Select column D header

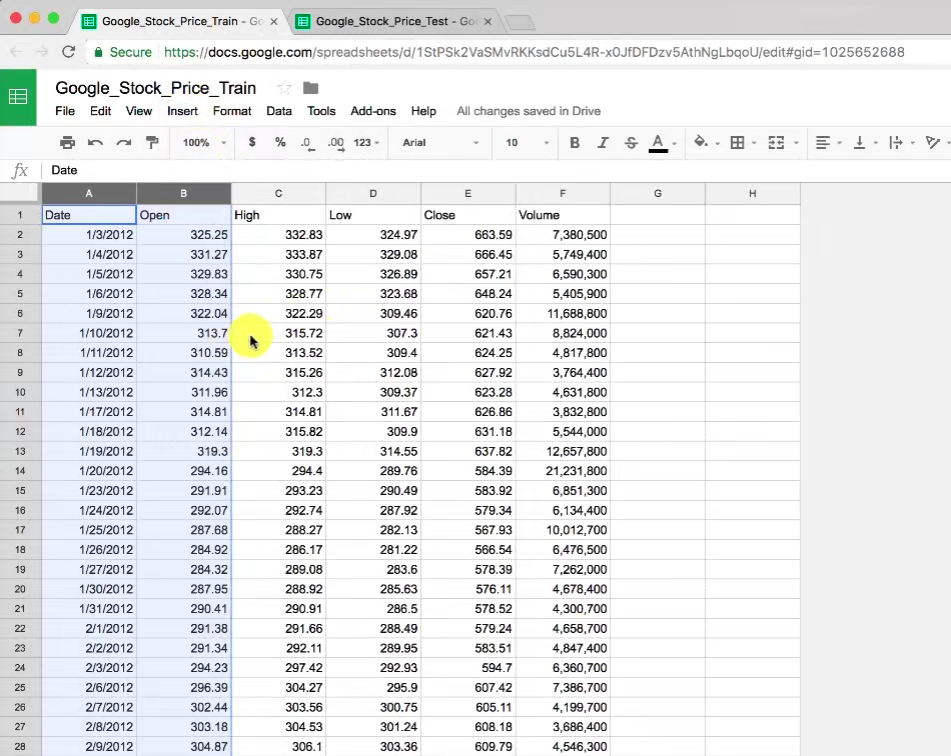(x=373, y=193)
